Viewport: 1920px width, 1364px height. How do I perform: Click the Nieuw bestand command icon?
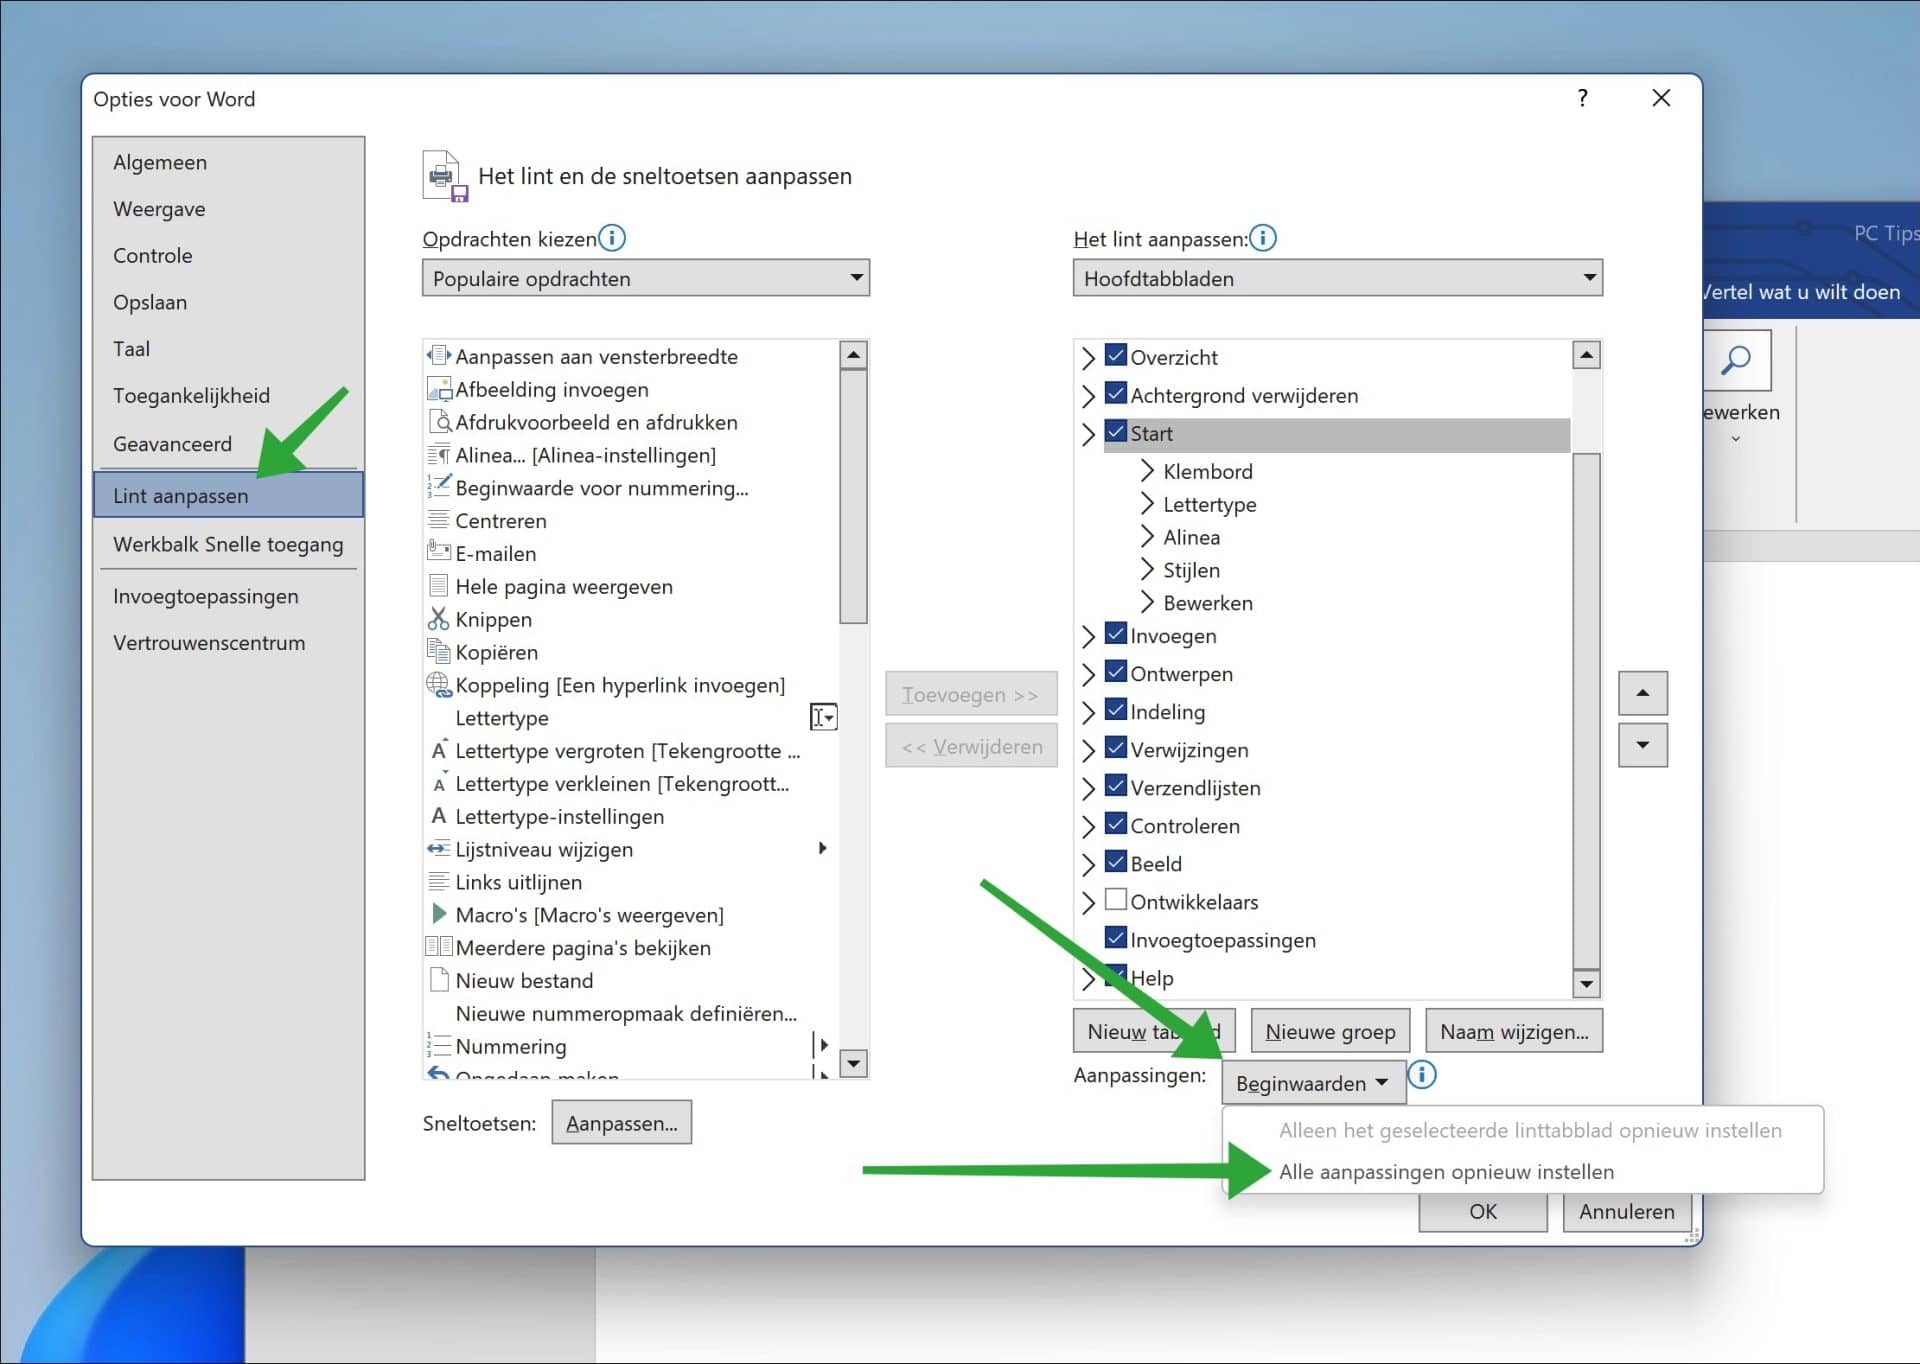tap(440, 980)
